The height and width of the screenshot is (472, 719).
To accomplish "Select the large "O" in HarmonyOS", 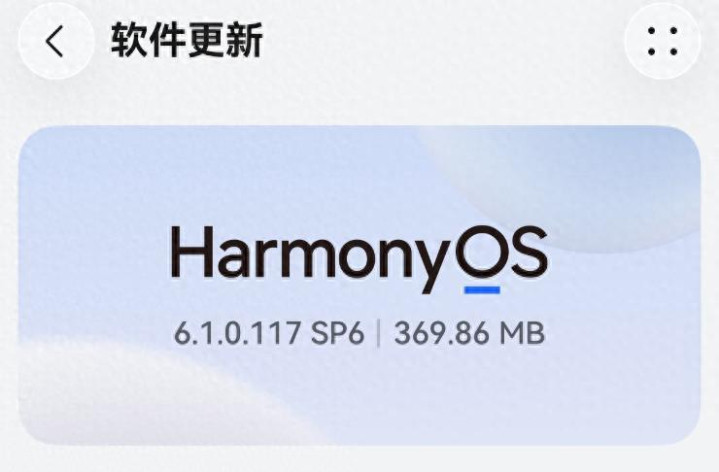I will 482,251.
